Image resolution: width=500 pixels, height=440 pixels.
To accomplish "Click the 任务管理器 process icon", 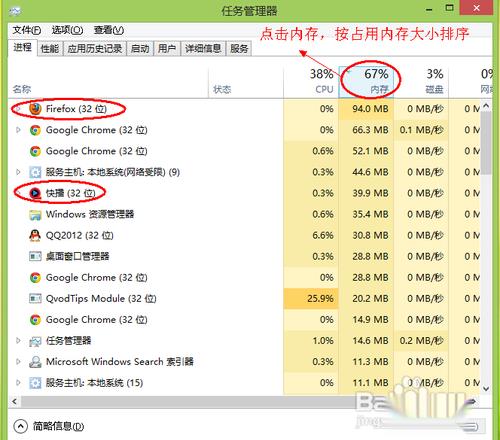I will [35, 341].
